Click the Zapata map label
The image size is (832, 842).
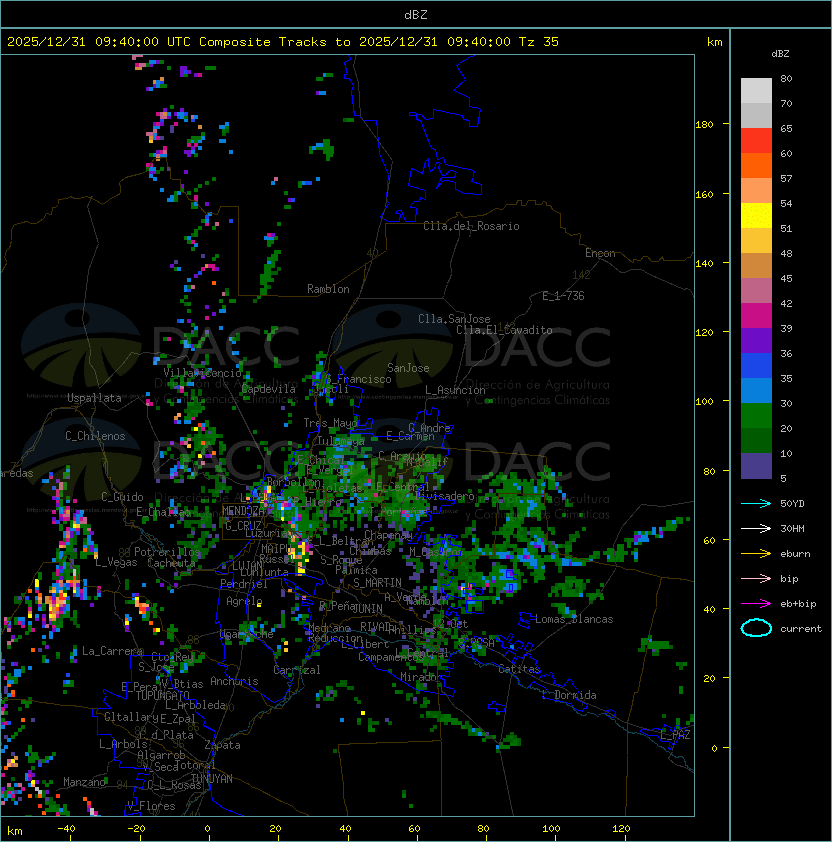[x=222, y=745]
